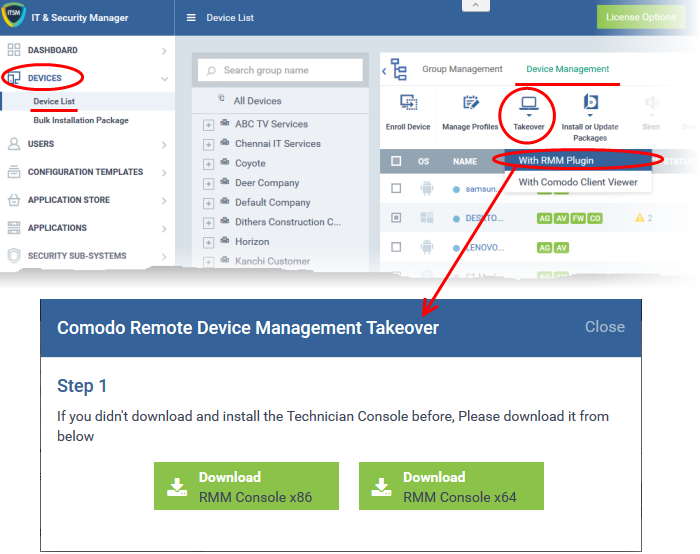This screenshot has height=554, width=700.
Task: Expand the Applications chevron
Action: (164, 229)
